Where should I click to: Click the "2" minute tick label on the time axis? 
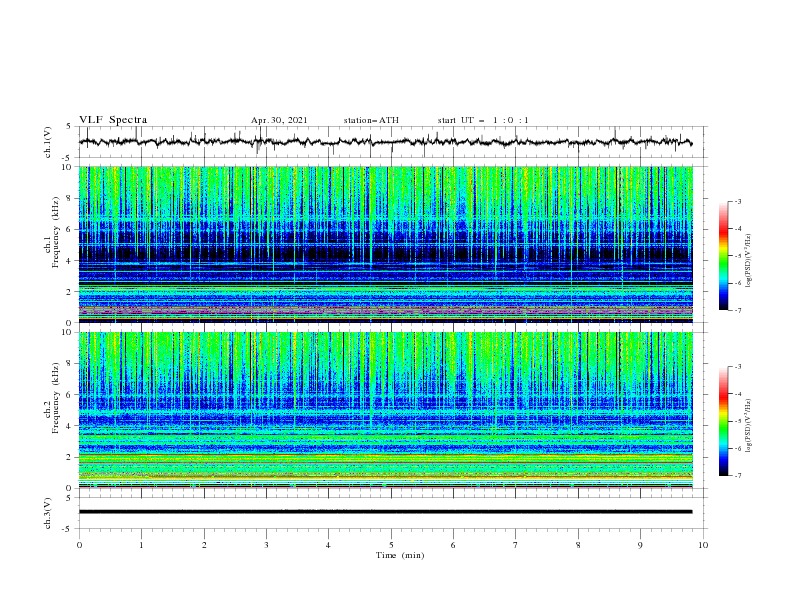pyautogui.click(x=204, y=545)
